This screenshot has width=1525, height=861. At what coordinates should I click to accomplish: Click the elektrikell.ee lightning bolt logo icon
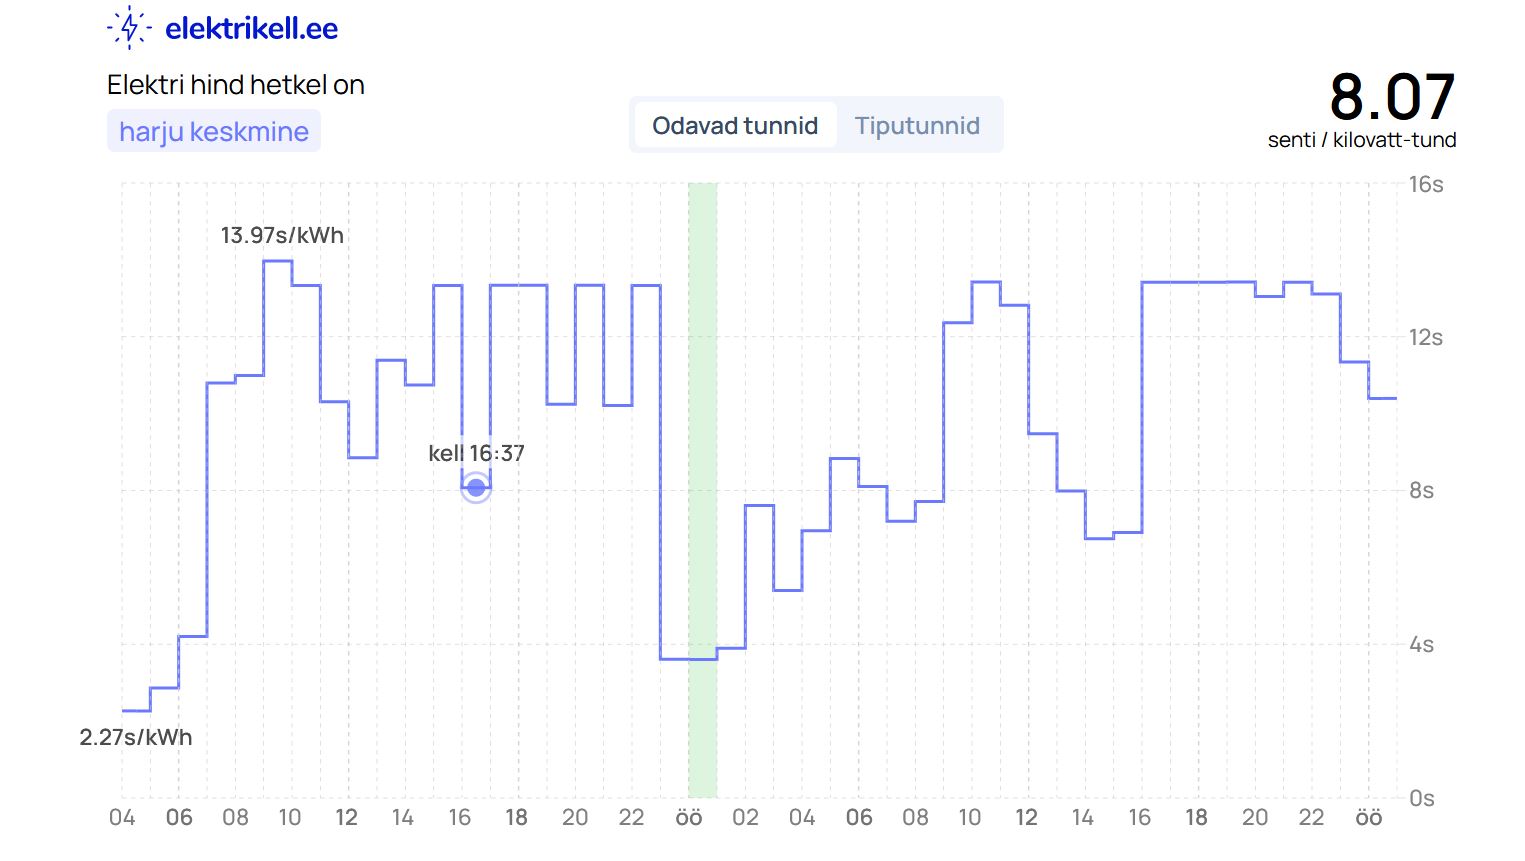click(x=129, y=28)
